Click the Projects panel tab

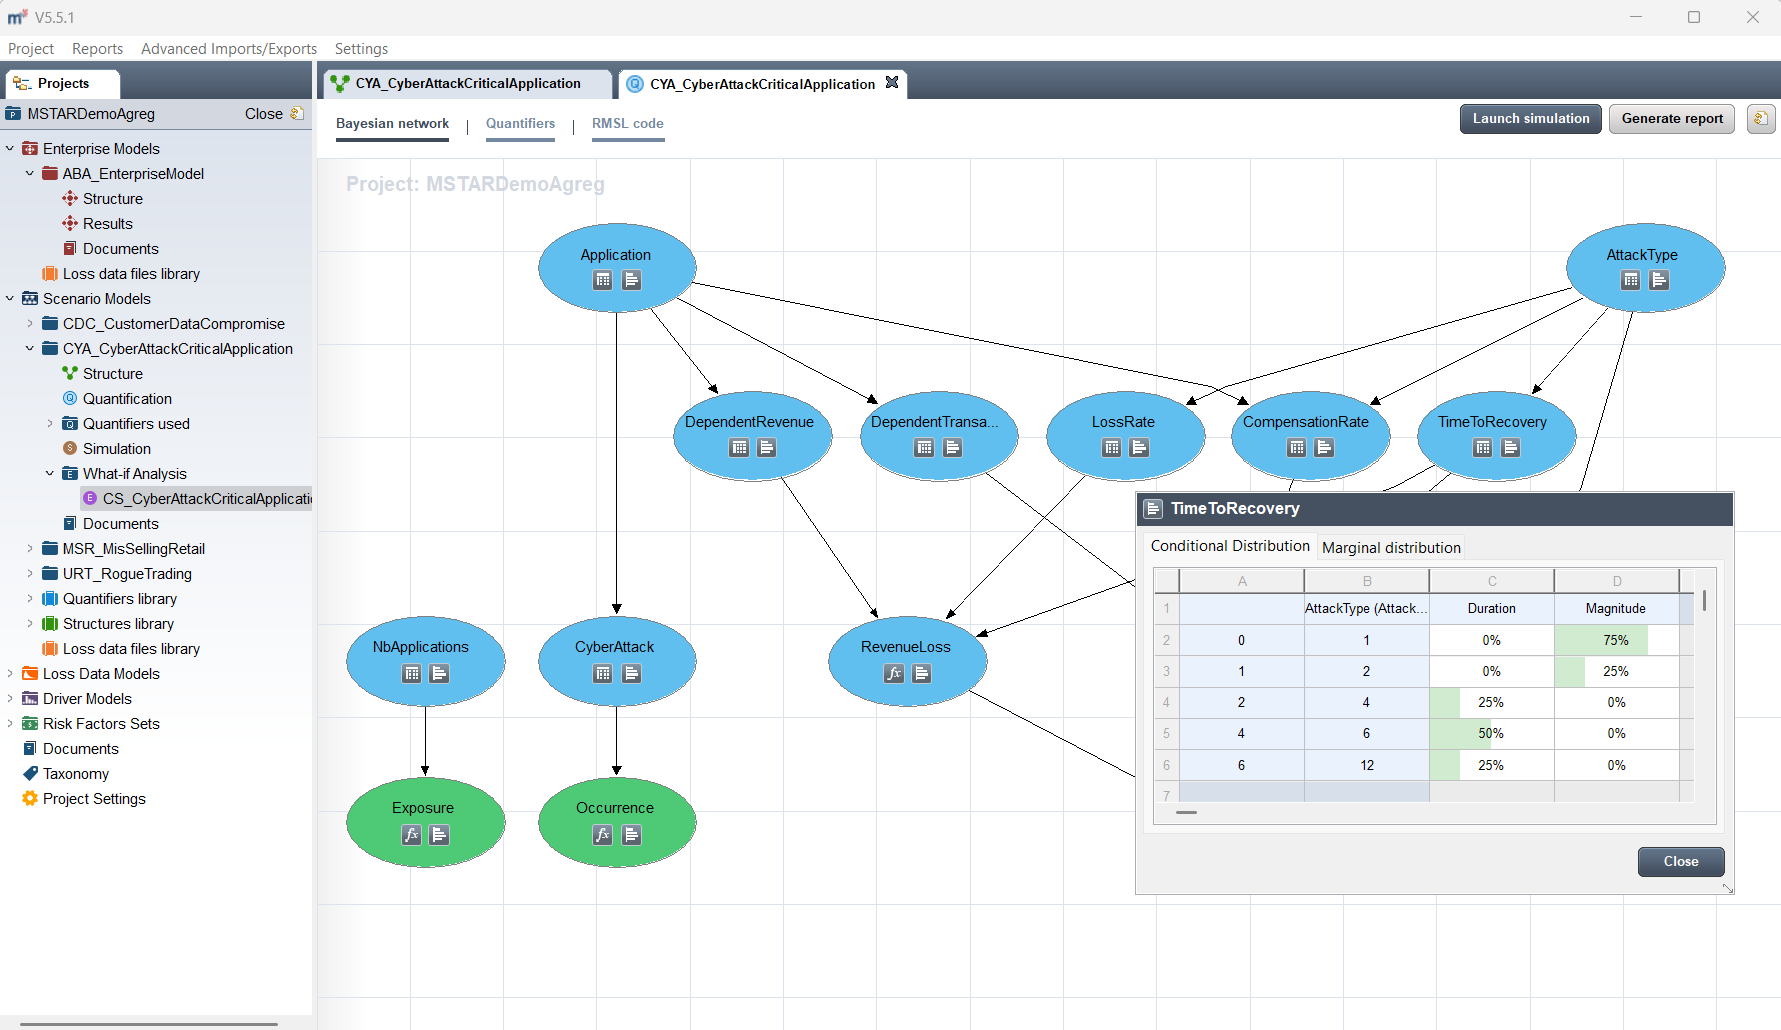62,84
